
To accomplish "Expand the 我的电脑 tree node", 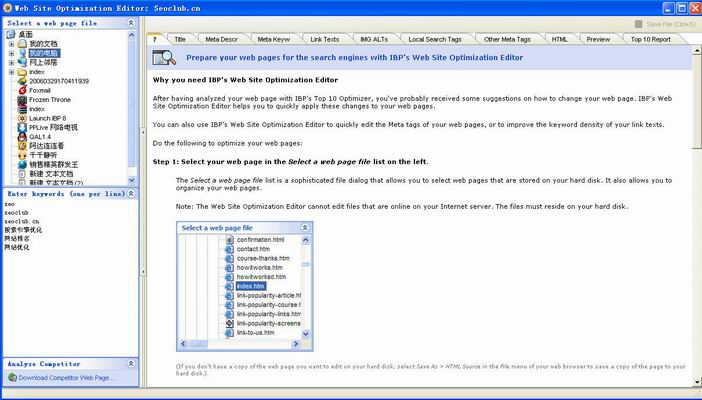I will tap(11, 53).
